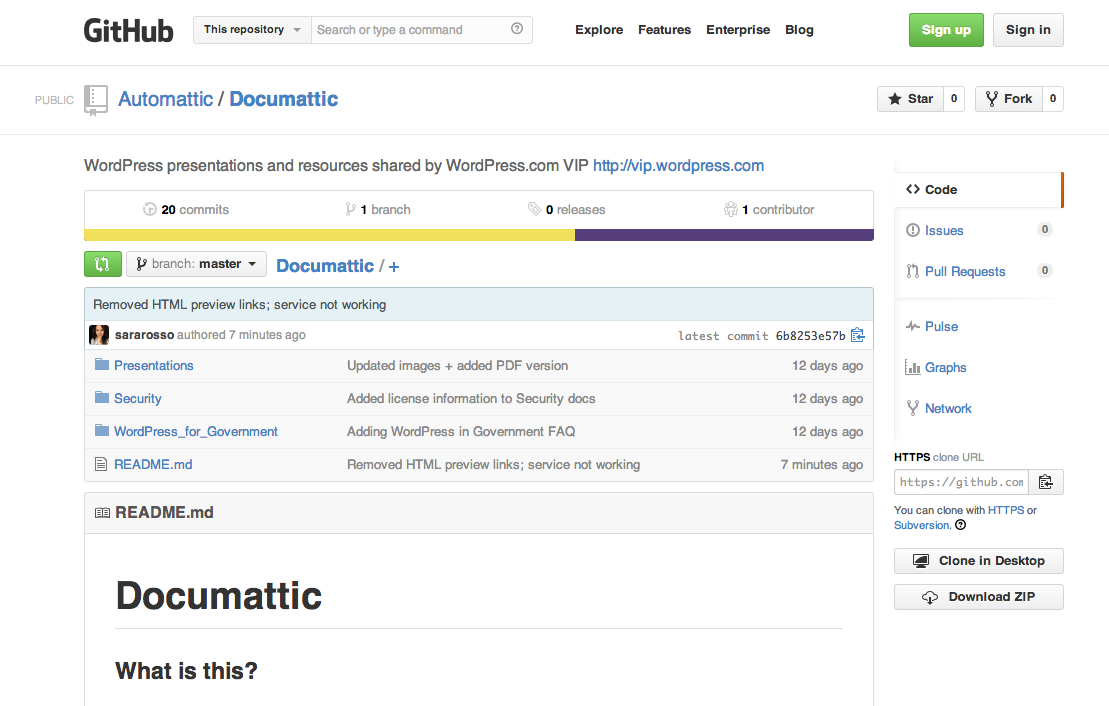Click the Presentations folder icon
The width and height of the screenshot is (1109, 706).
click(102, 364)
